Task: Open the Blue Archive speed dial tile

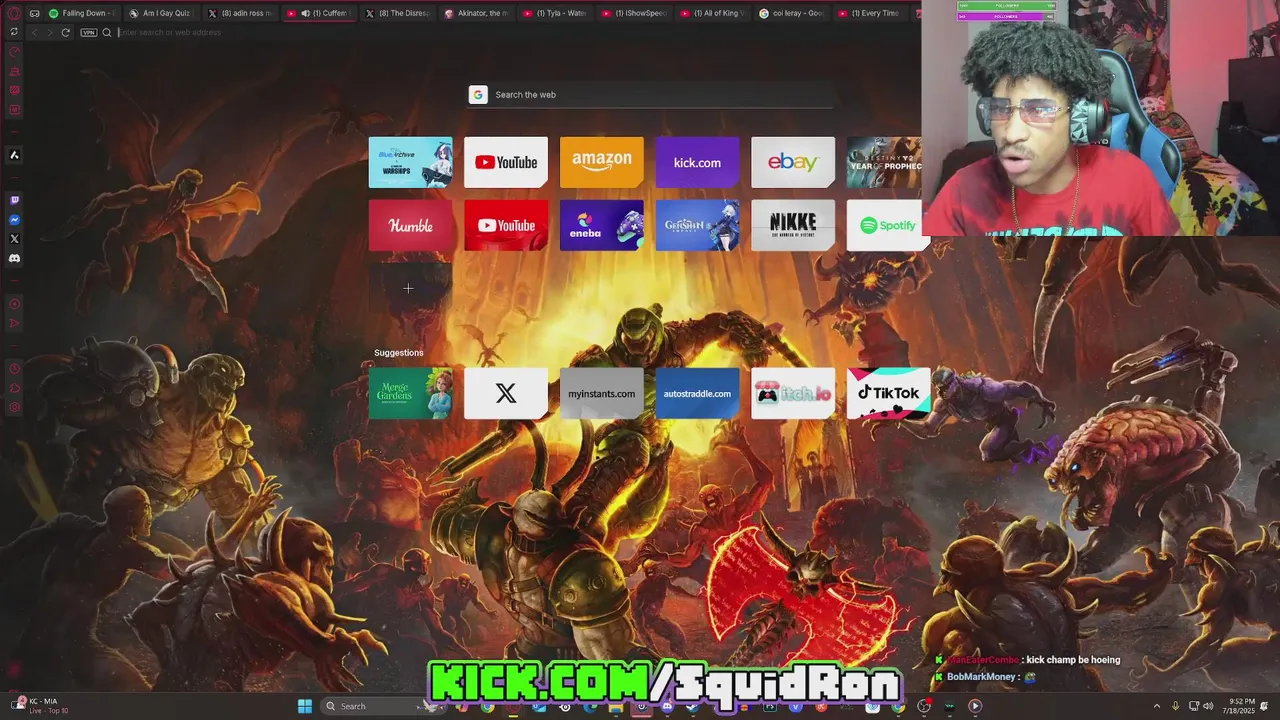Action: click(410, 162)
